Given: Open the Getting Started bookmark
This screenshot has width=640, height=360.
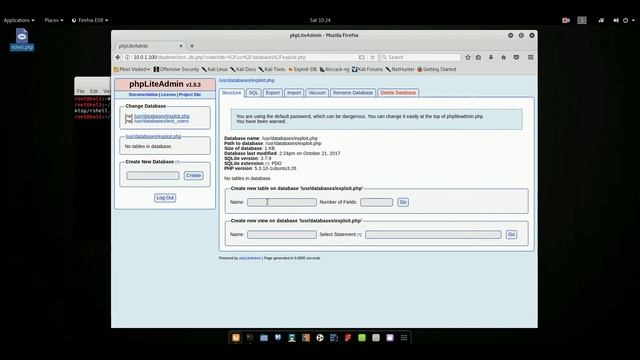Looking at the screenshot, I should 436,69.
